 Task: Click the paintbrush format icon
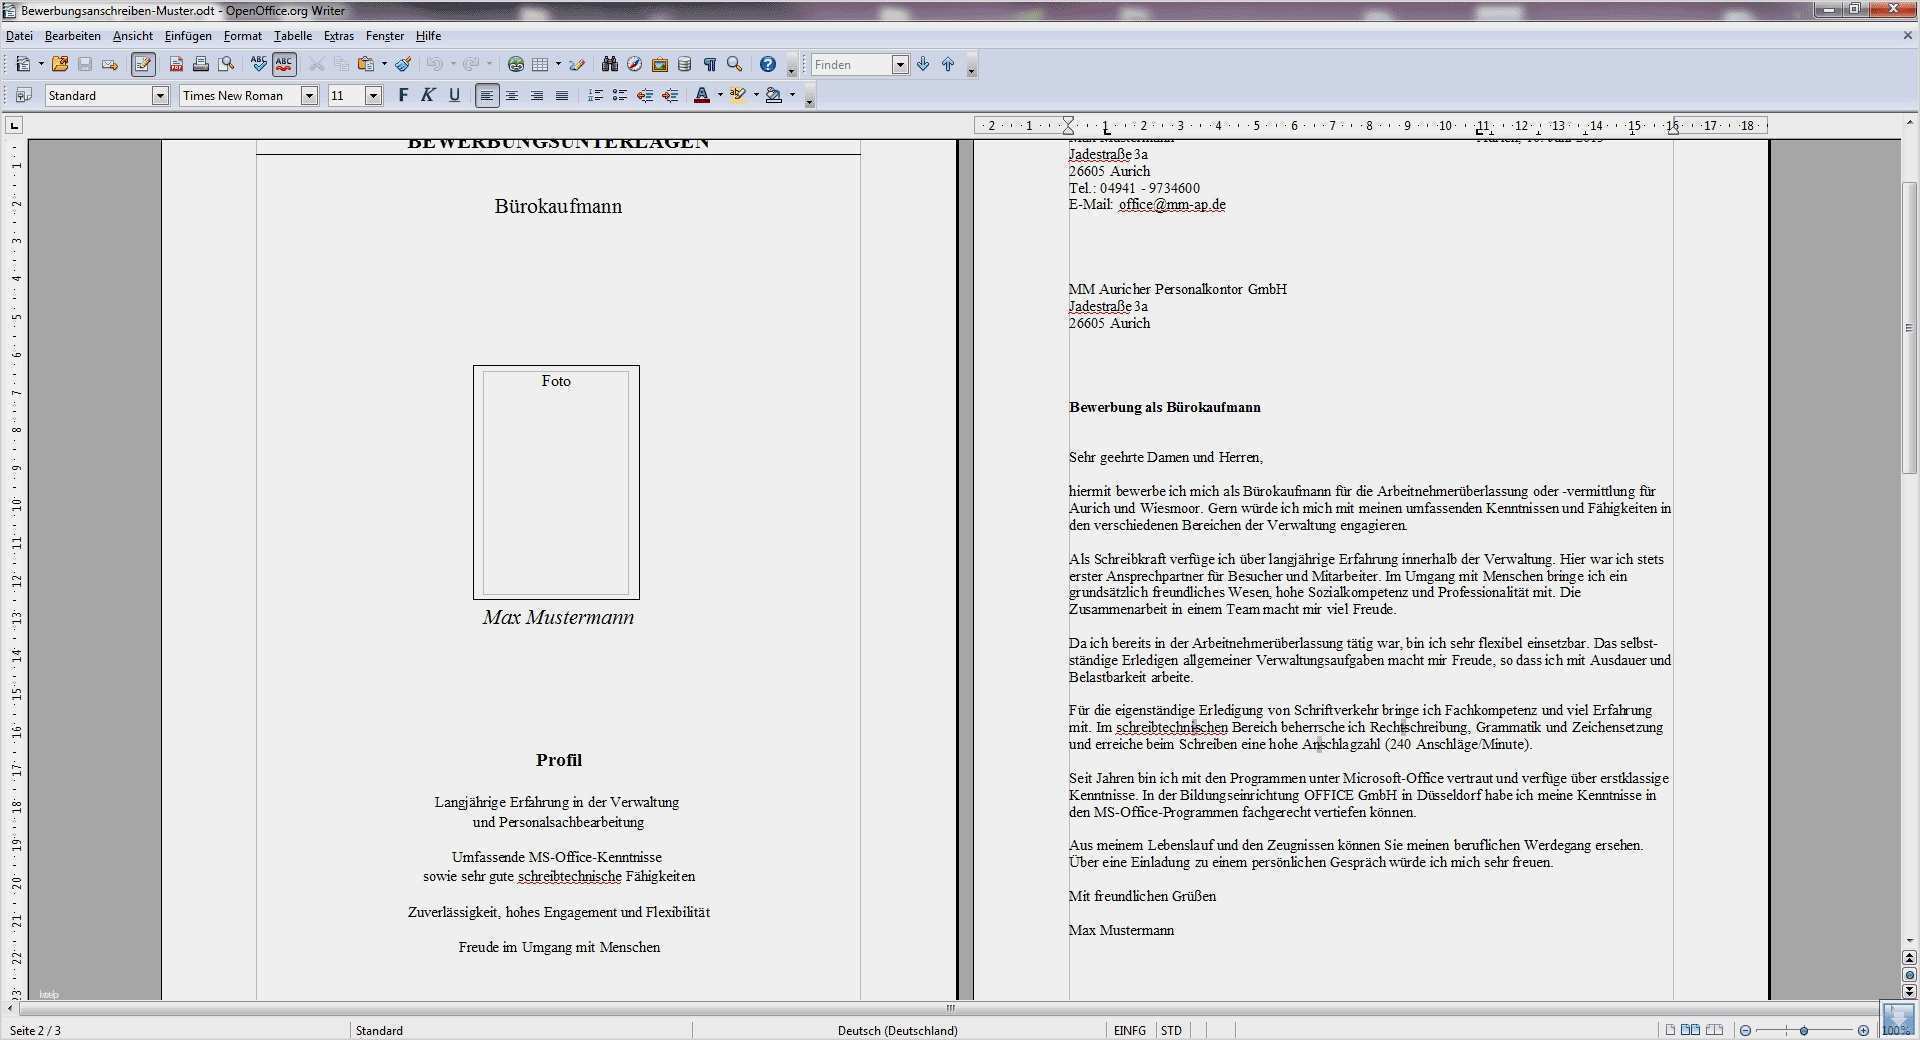[403, 65]
